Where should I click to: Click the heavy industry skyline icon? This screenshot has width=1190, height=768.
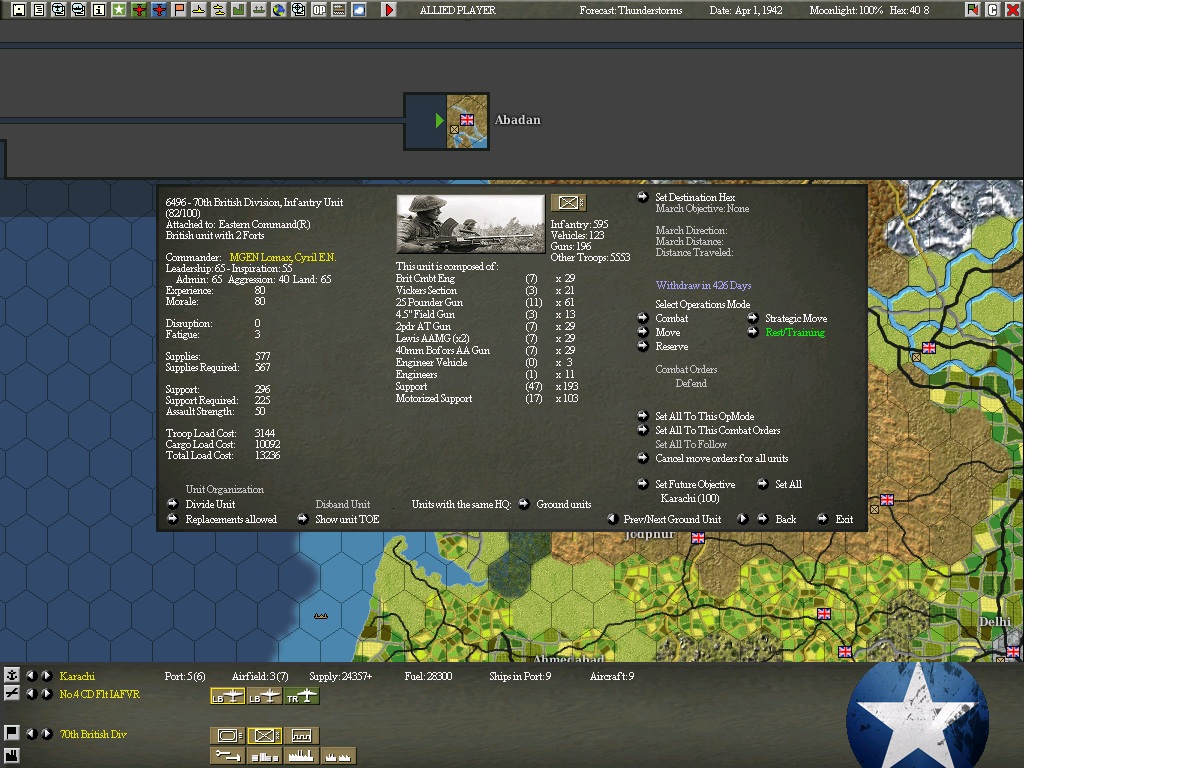301,756
